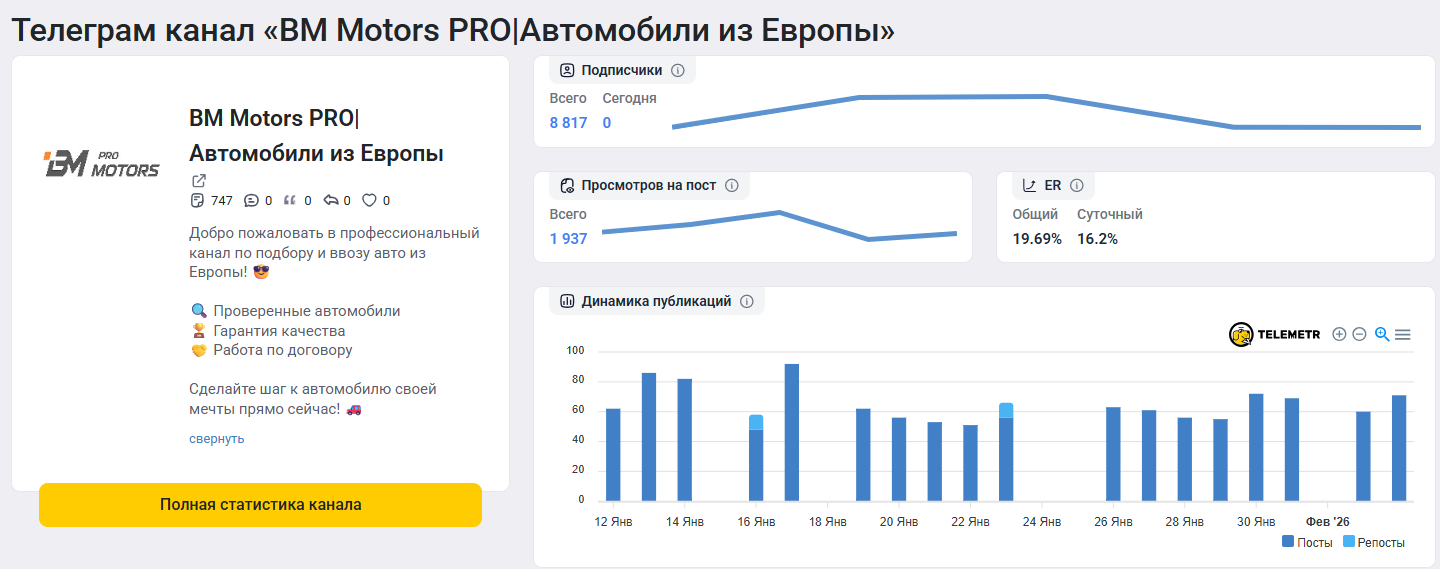Open the external link icon under channel name

(199, 181)
